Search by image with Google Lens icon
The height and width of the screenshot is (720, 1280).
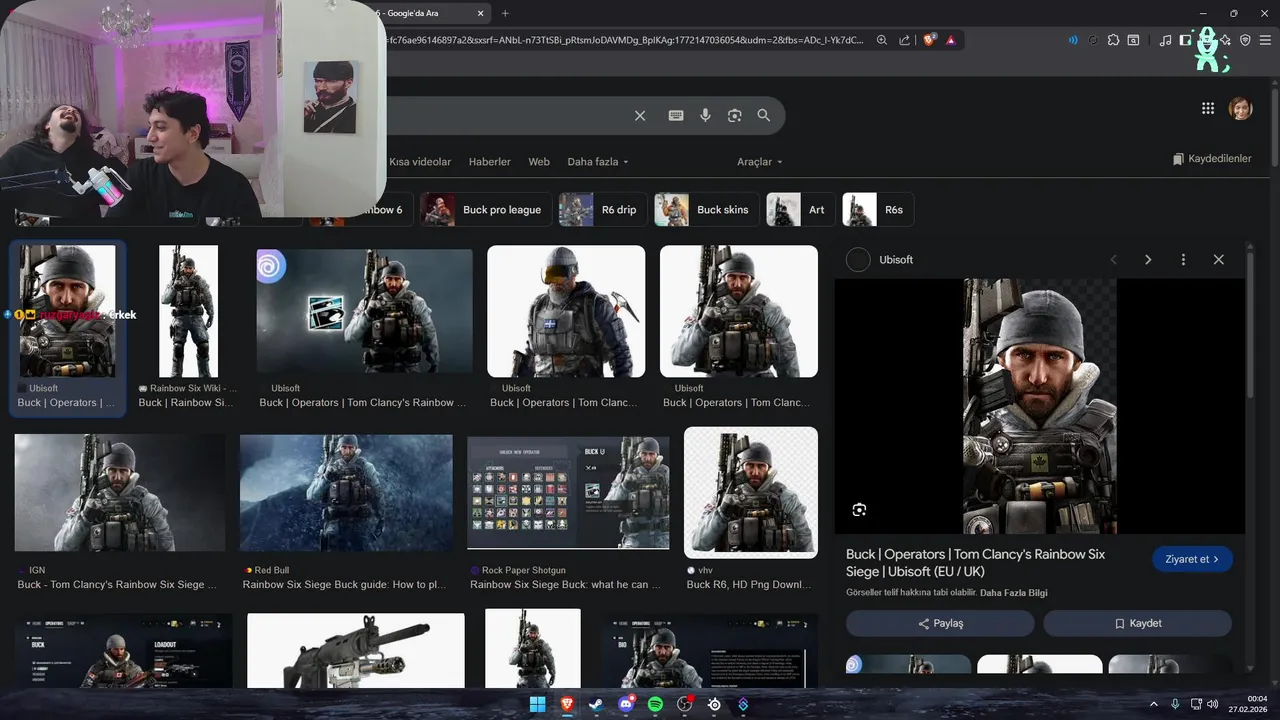pyautogui.click(x=735, y=116)
